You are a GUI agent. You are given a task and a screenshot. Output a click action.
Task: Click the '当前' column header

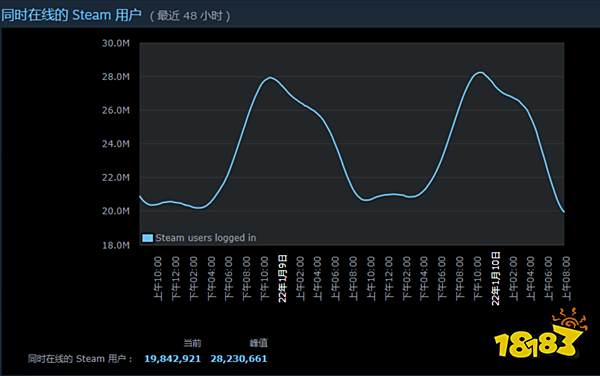click(x=192, y=343)
